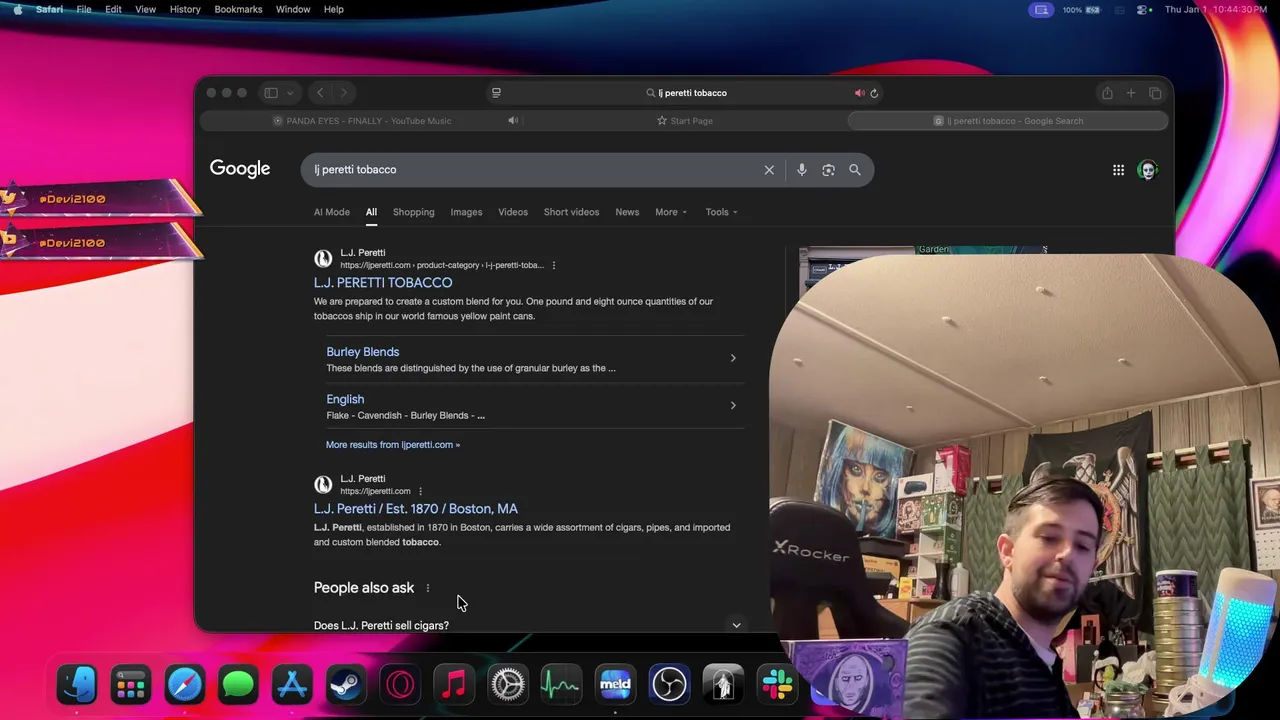Viewport: 1280px width, 720px height.
Task: Open options for ljperetti.com homepage result
Action: coord(420,491)
